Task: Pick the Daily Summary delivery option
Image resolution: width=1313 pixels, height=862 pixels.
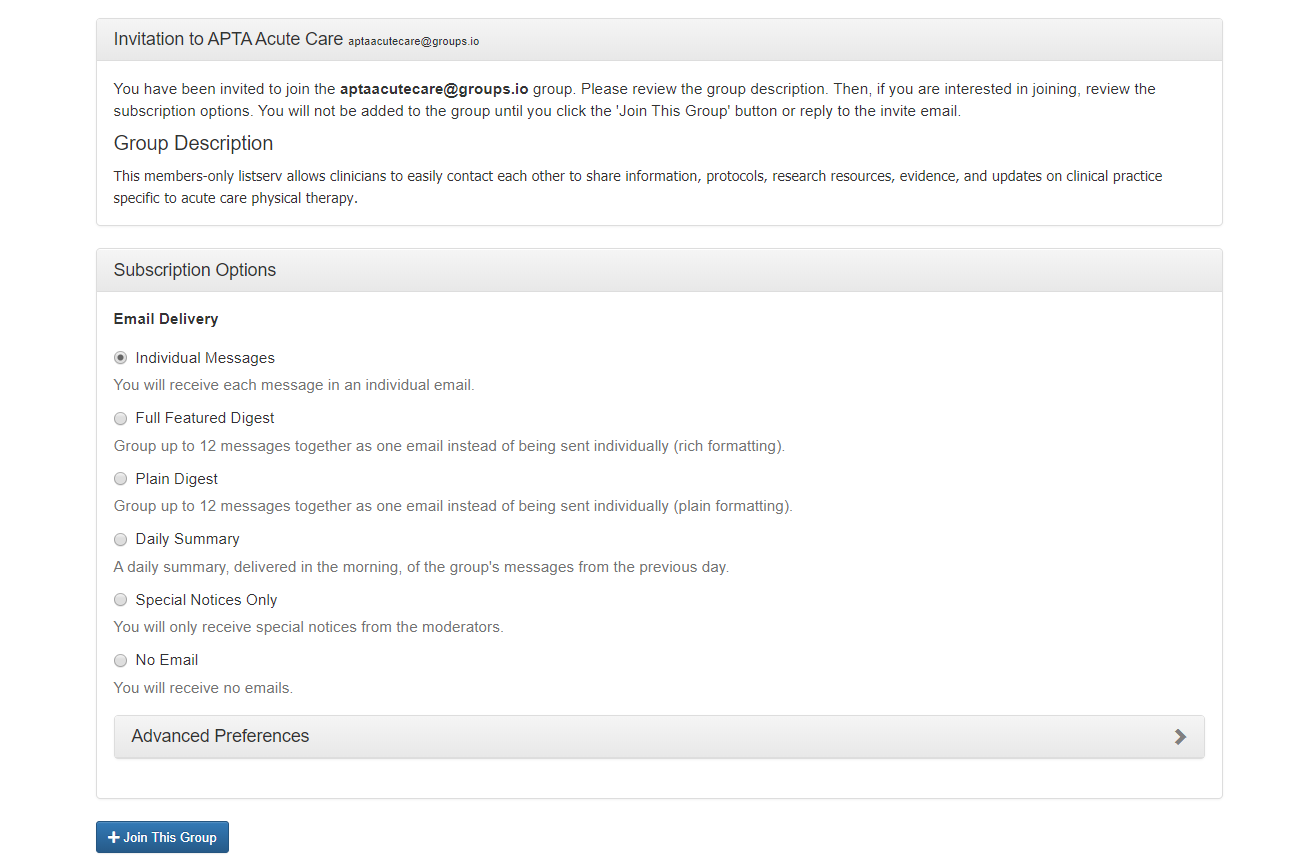Action: click(x=120, y=539)
